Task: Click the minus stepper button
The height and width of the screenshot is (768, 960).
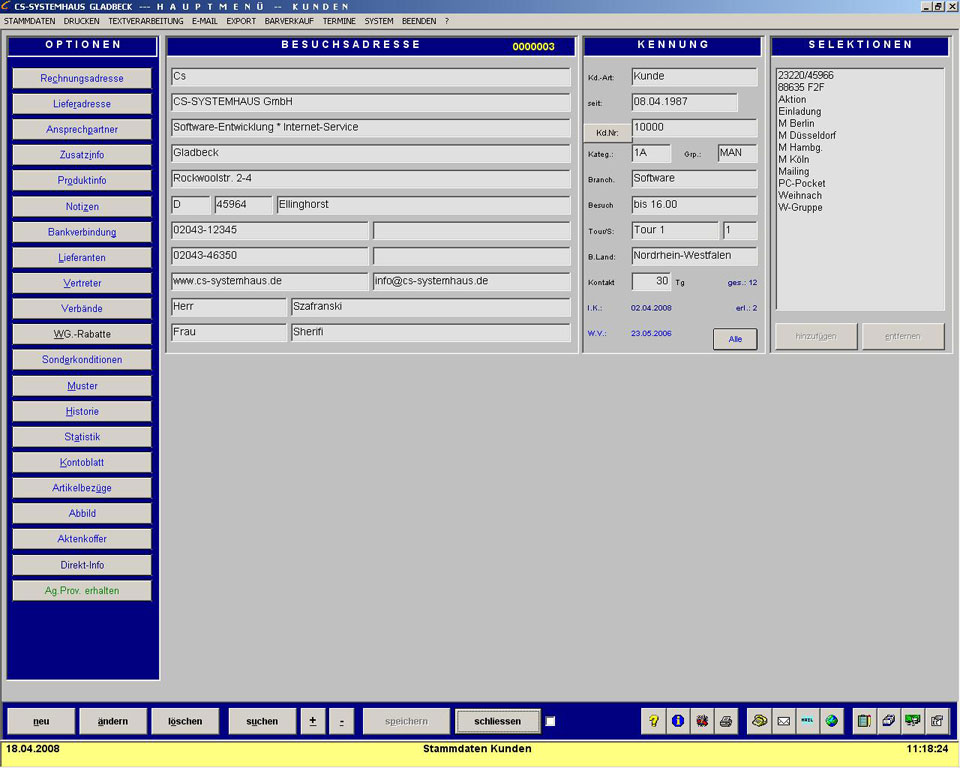Action: pos(341,721)
